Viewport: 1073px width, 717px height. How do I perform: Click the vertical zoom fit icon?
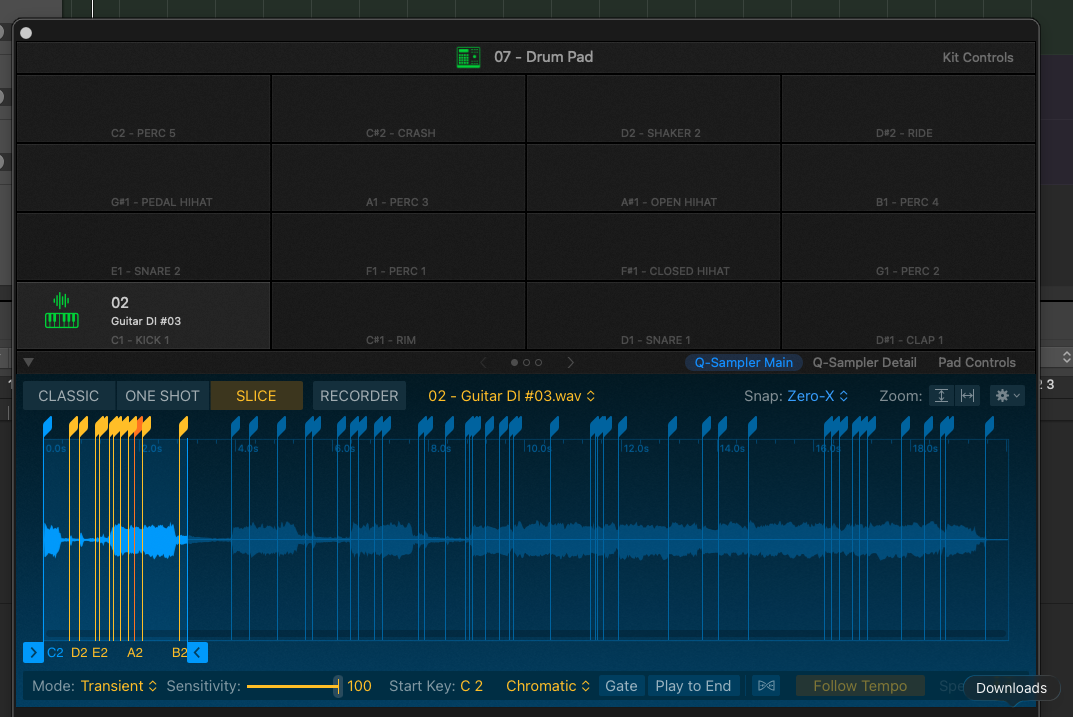coord(941,395)
